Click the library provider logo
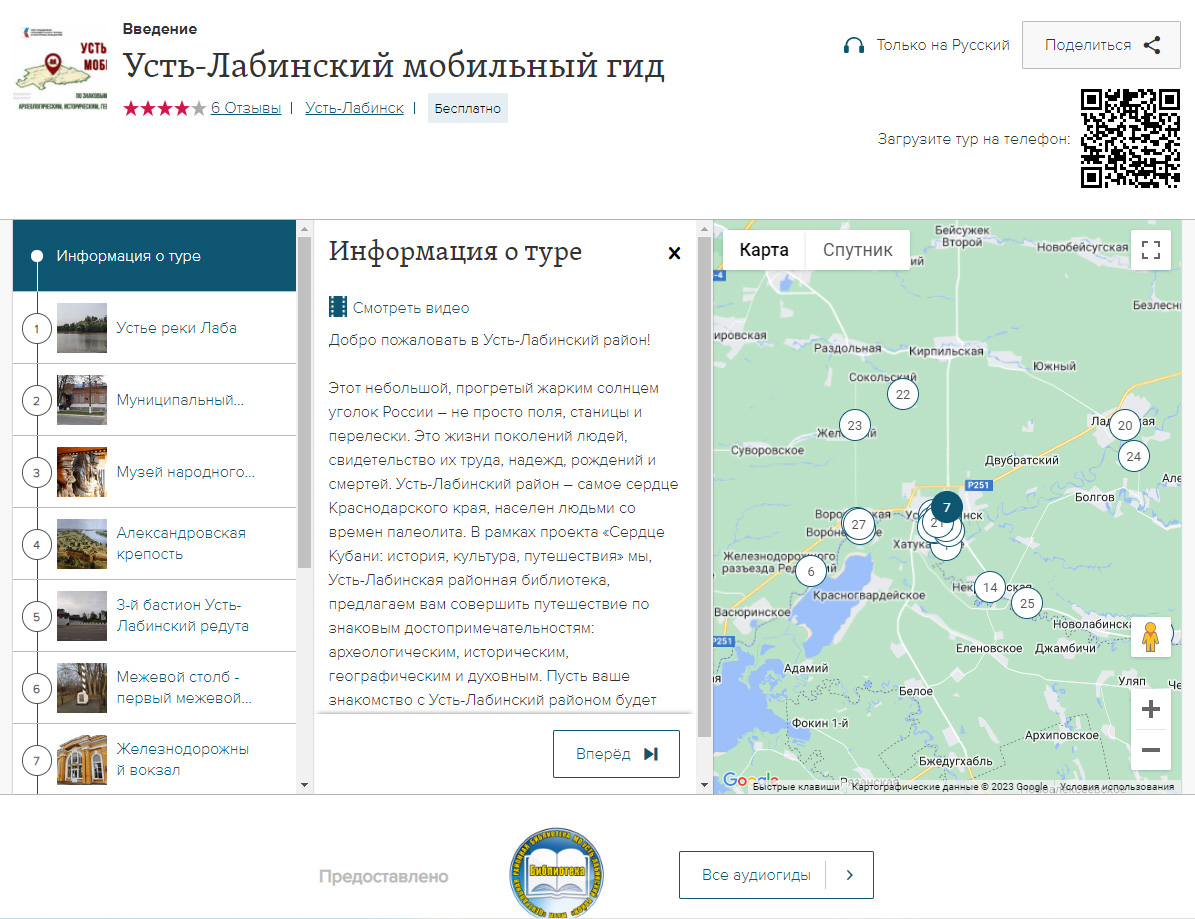This screenshot has width=1195, height=919. [x=556, y=873]
